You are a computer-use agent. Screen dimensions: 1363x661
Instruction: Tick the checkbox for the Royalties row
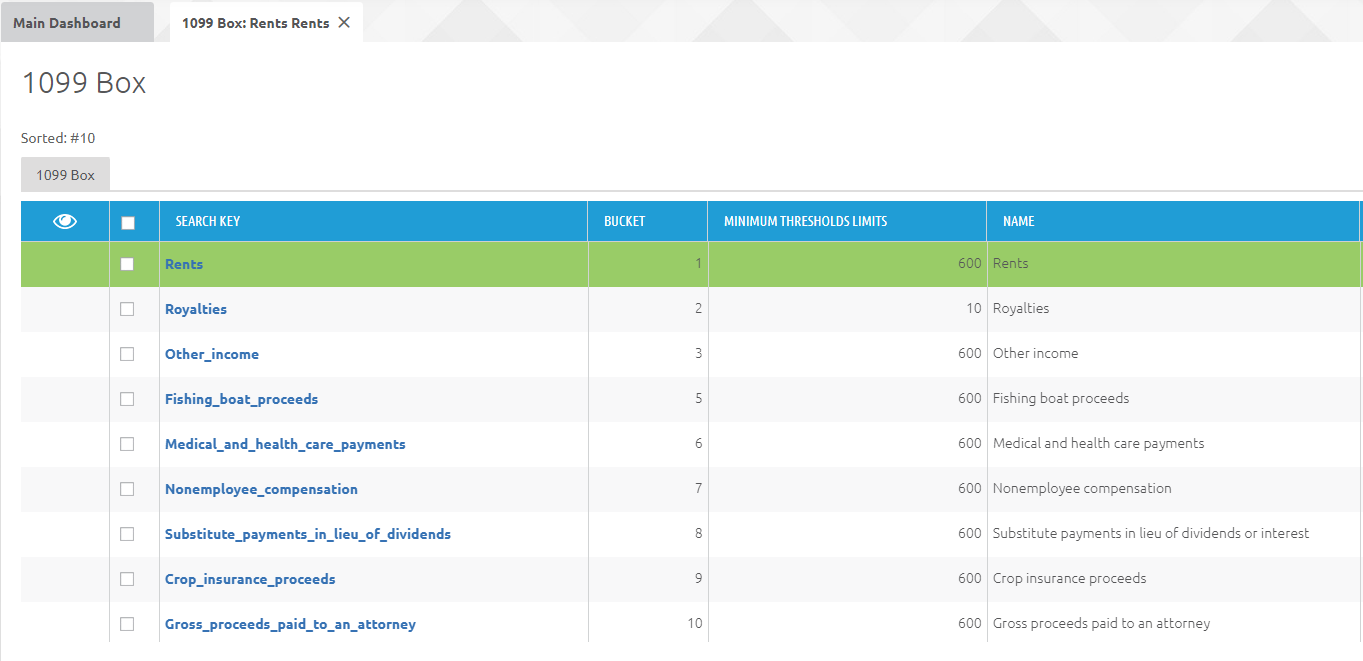tap(127, 309)
